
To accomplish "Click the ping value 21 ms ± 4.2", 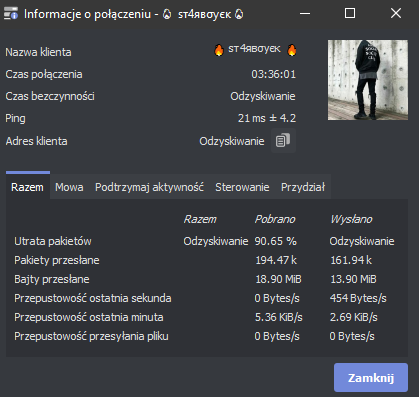I will click(x=267, y=118).
